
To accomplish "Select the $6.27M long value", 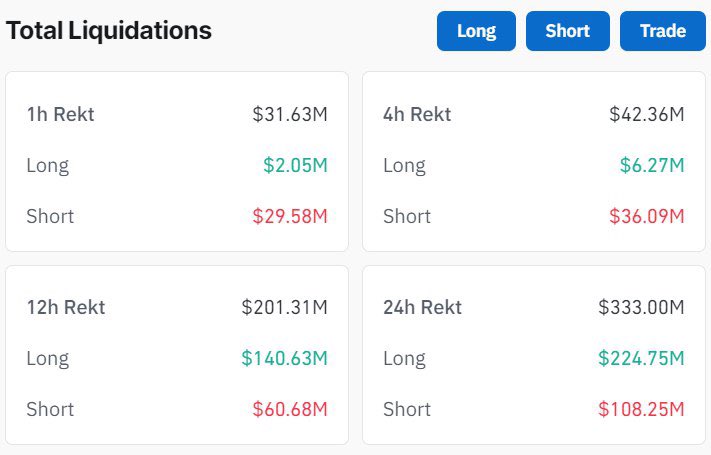I will (x=652, y=165).
